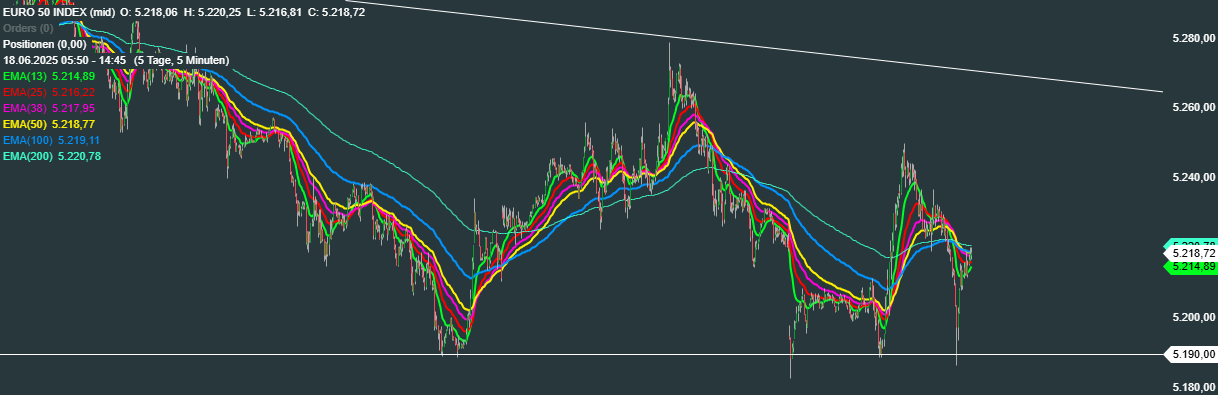Select the EMA(13) 5.214,89 legend entry
This screenshot has width=1218, height=395.
coord(49,76)
